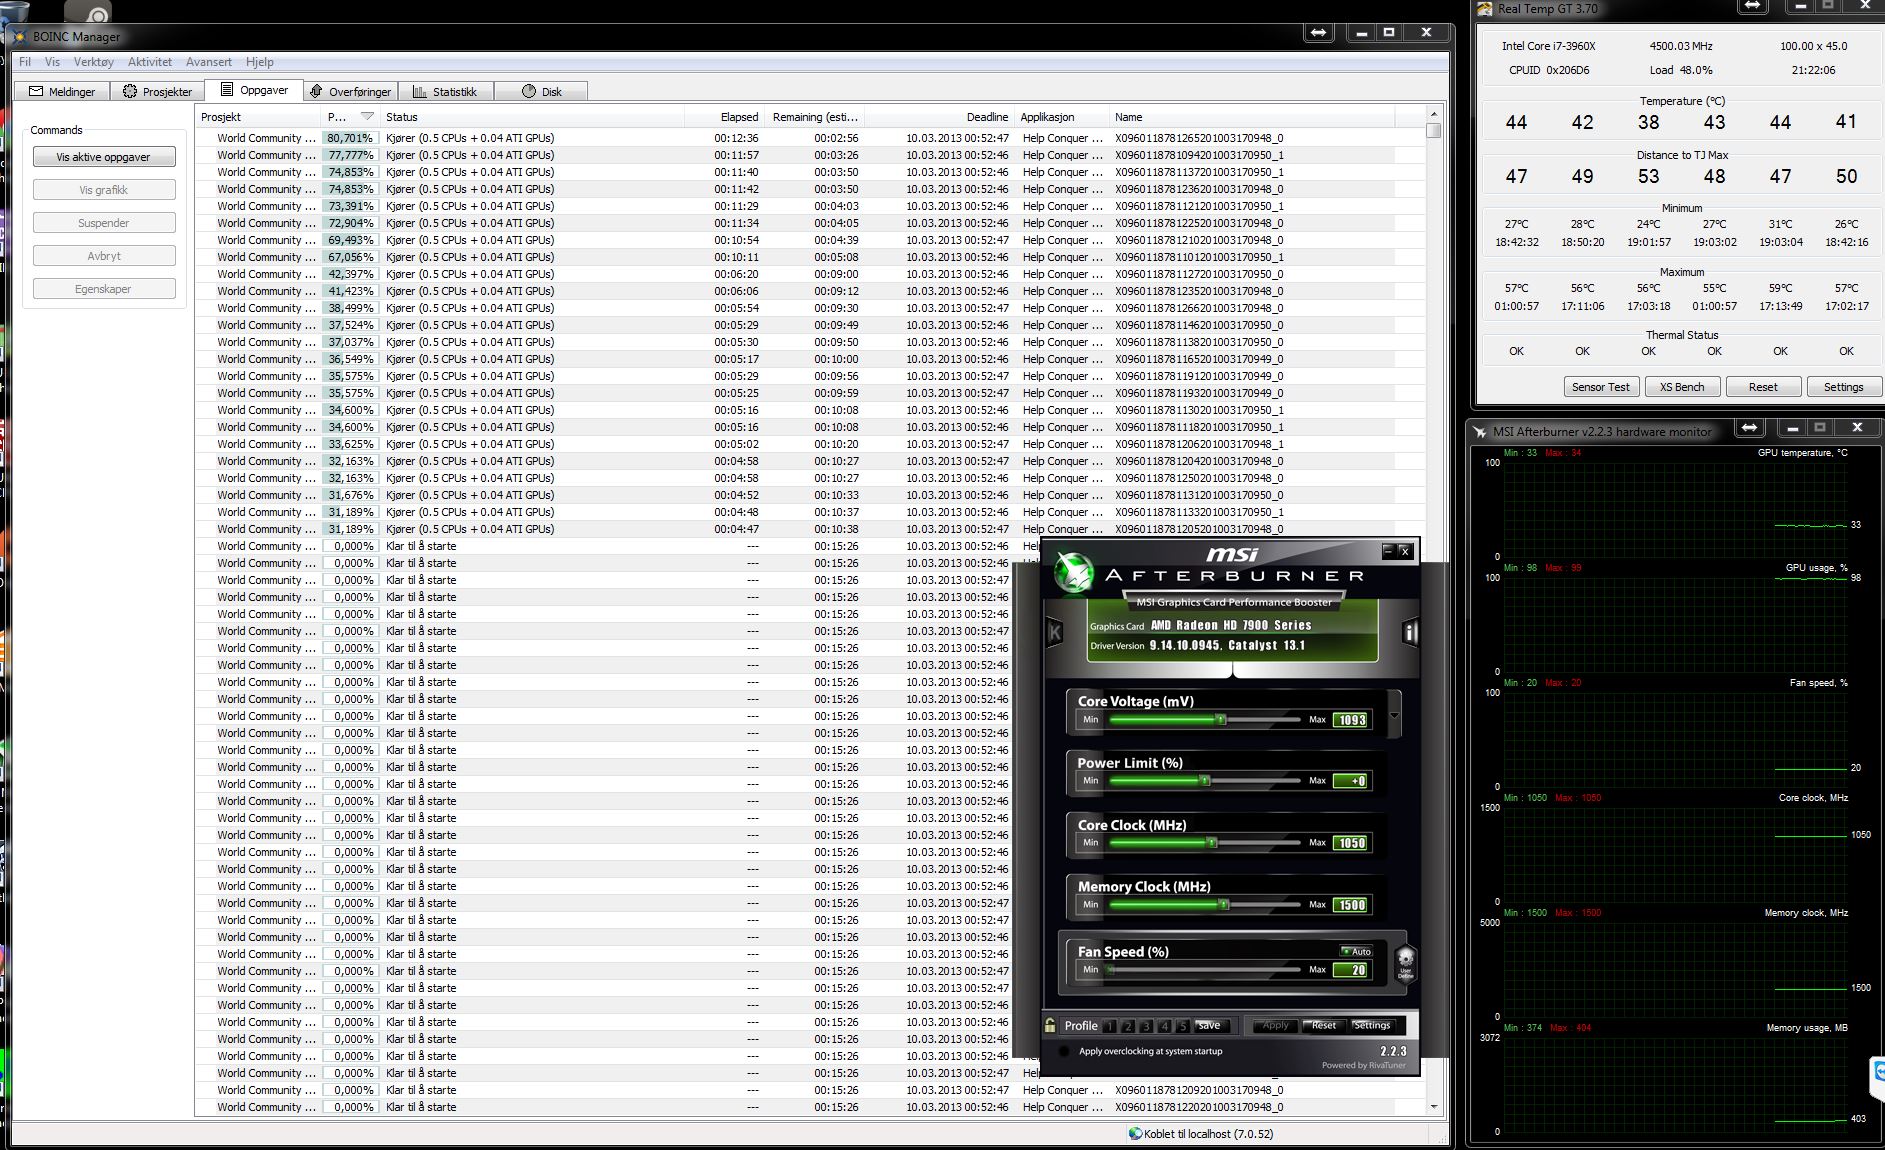Click the hardware monitor title bar icon
Image resolution: width=1885 pixels, height=1150 pixels.
point(1480,432)
